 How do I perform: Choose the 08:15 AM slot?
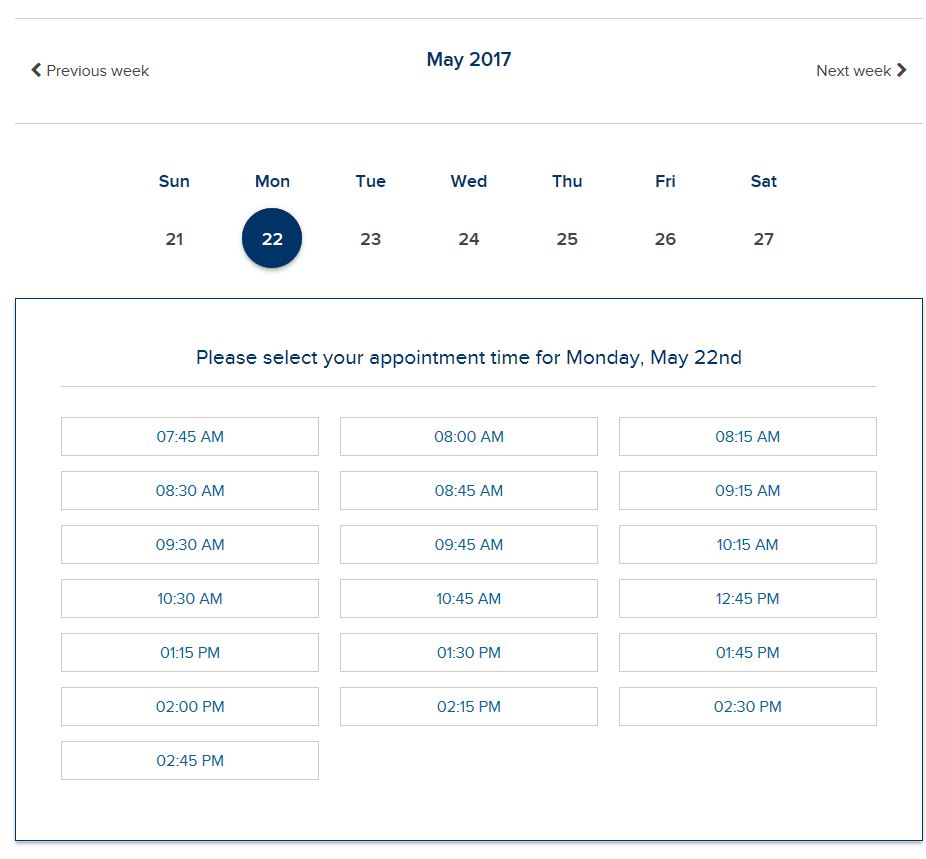[x=748, y=436]
